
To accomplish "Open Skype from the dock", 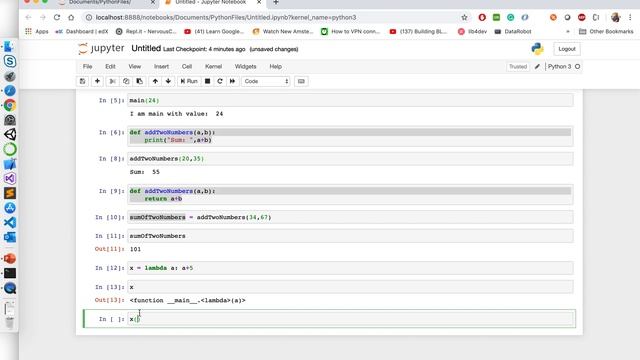I will point(10,61).
